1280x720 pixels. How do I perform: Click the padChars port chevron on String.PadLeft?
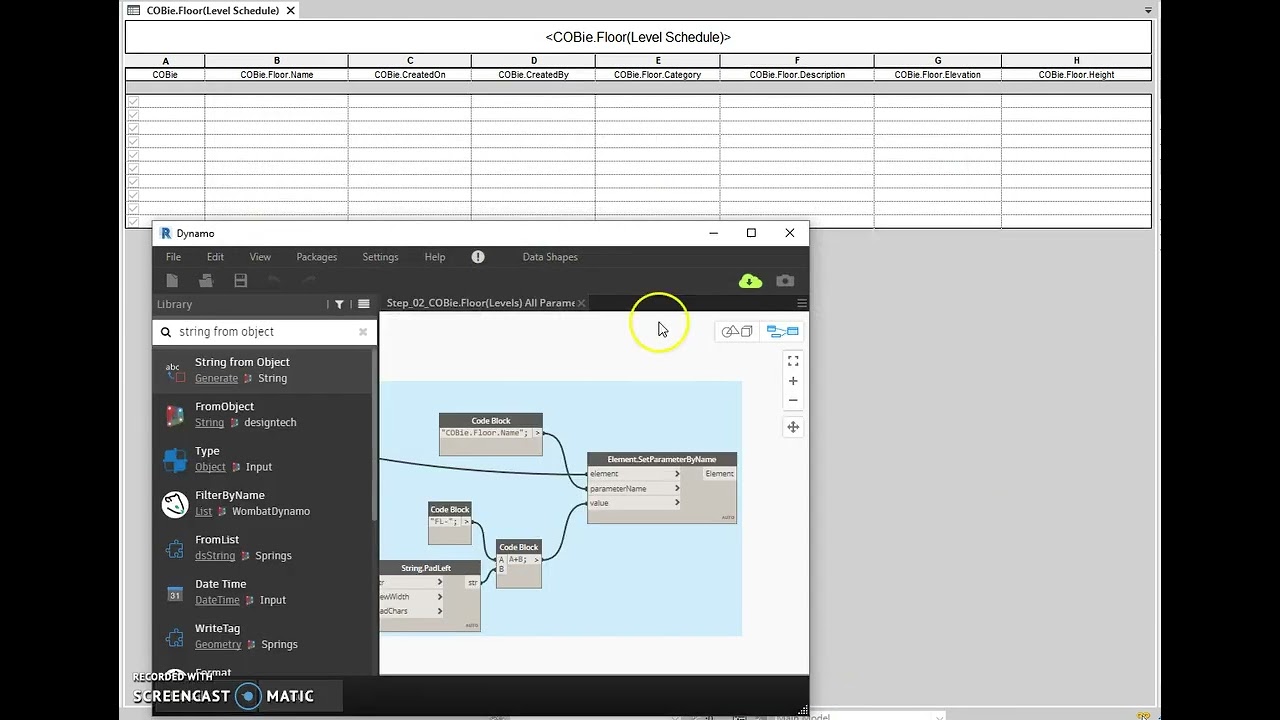click(x=439, y=611)
